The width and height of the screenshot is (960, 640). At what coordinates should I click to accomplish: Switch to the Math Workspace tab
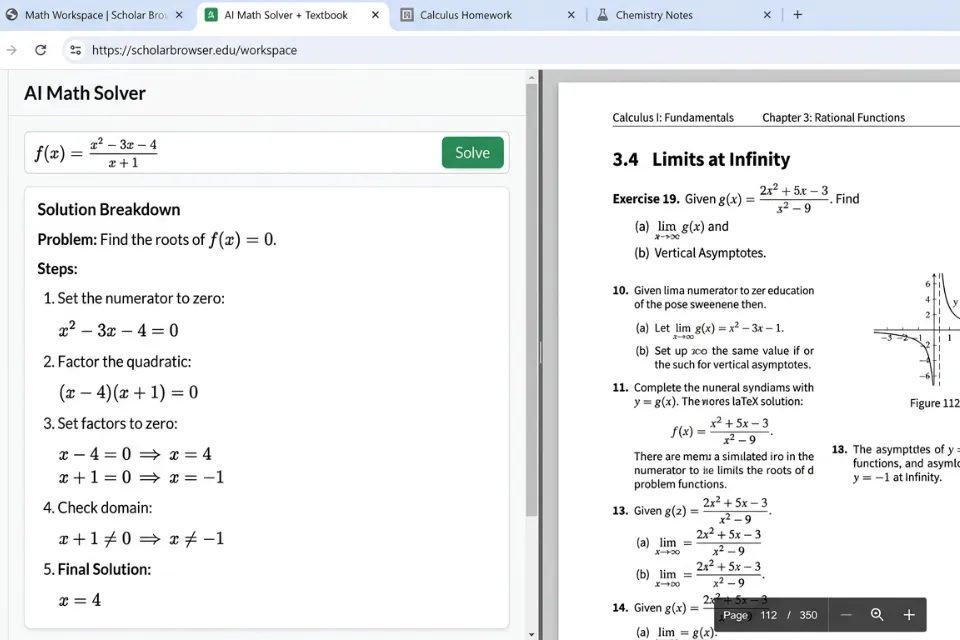click(x=95, y=16)
